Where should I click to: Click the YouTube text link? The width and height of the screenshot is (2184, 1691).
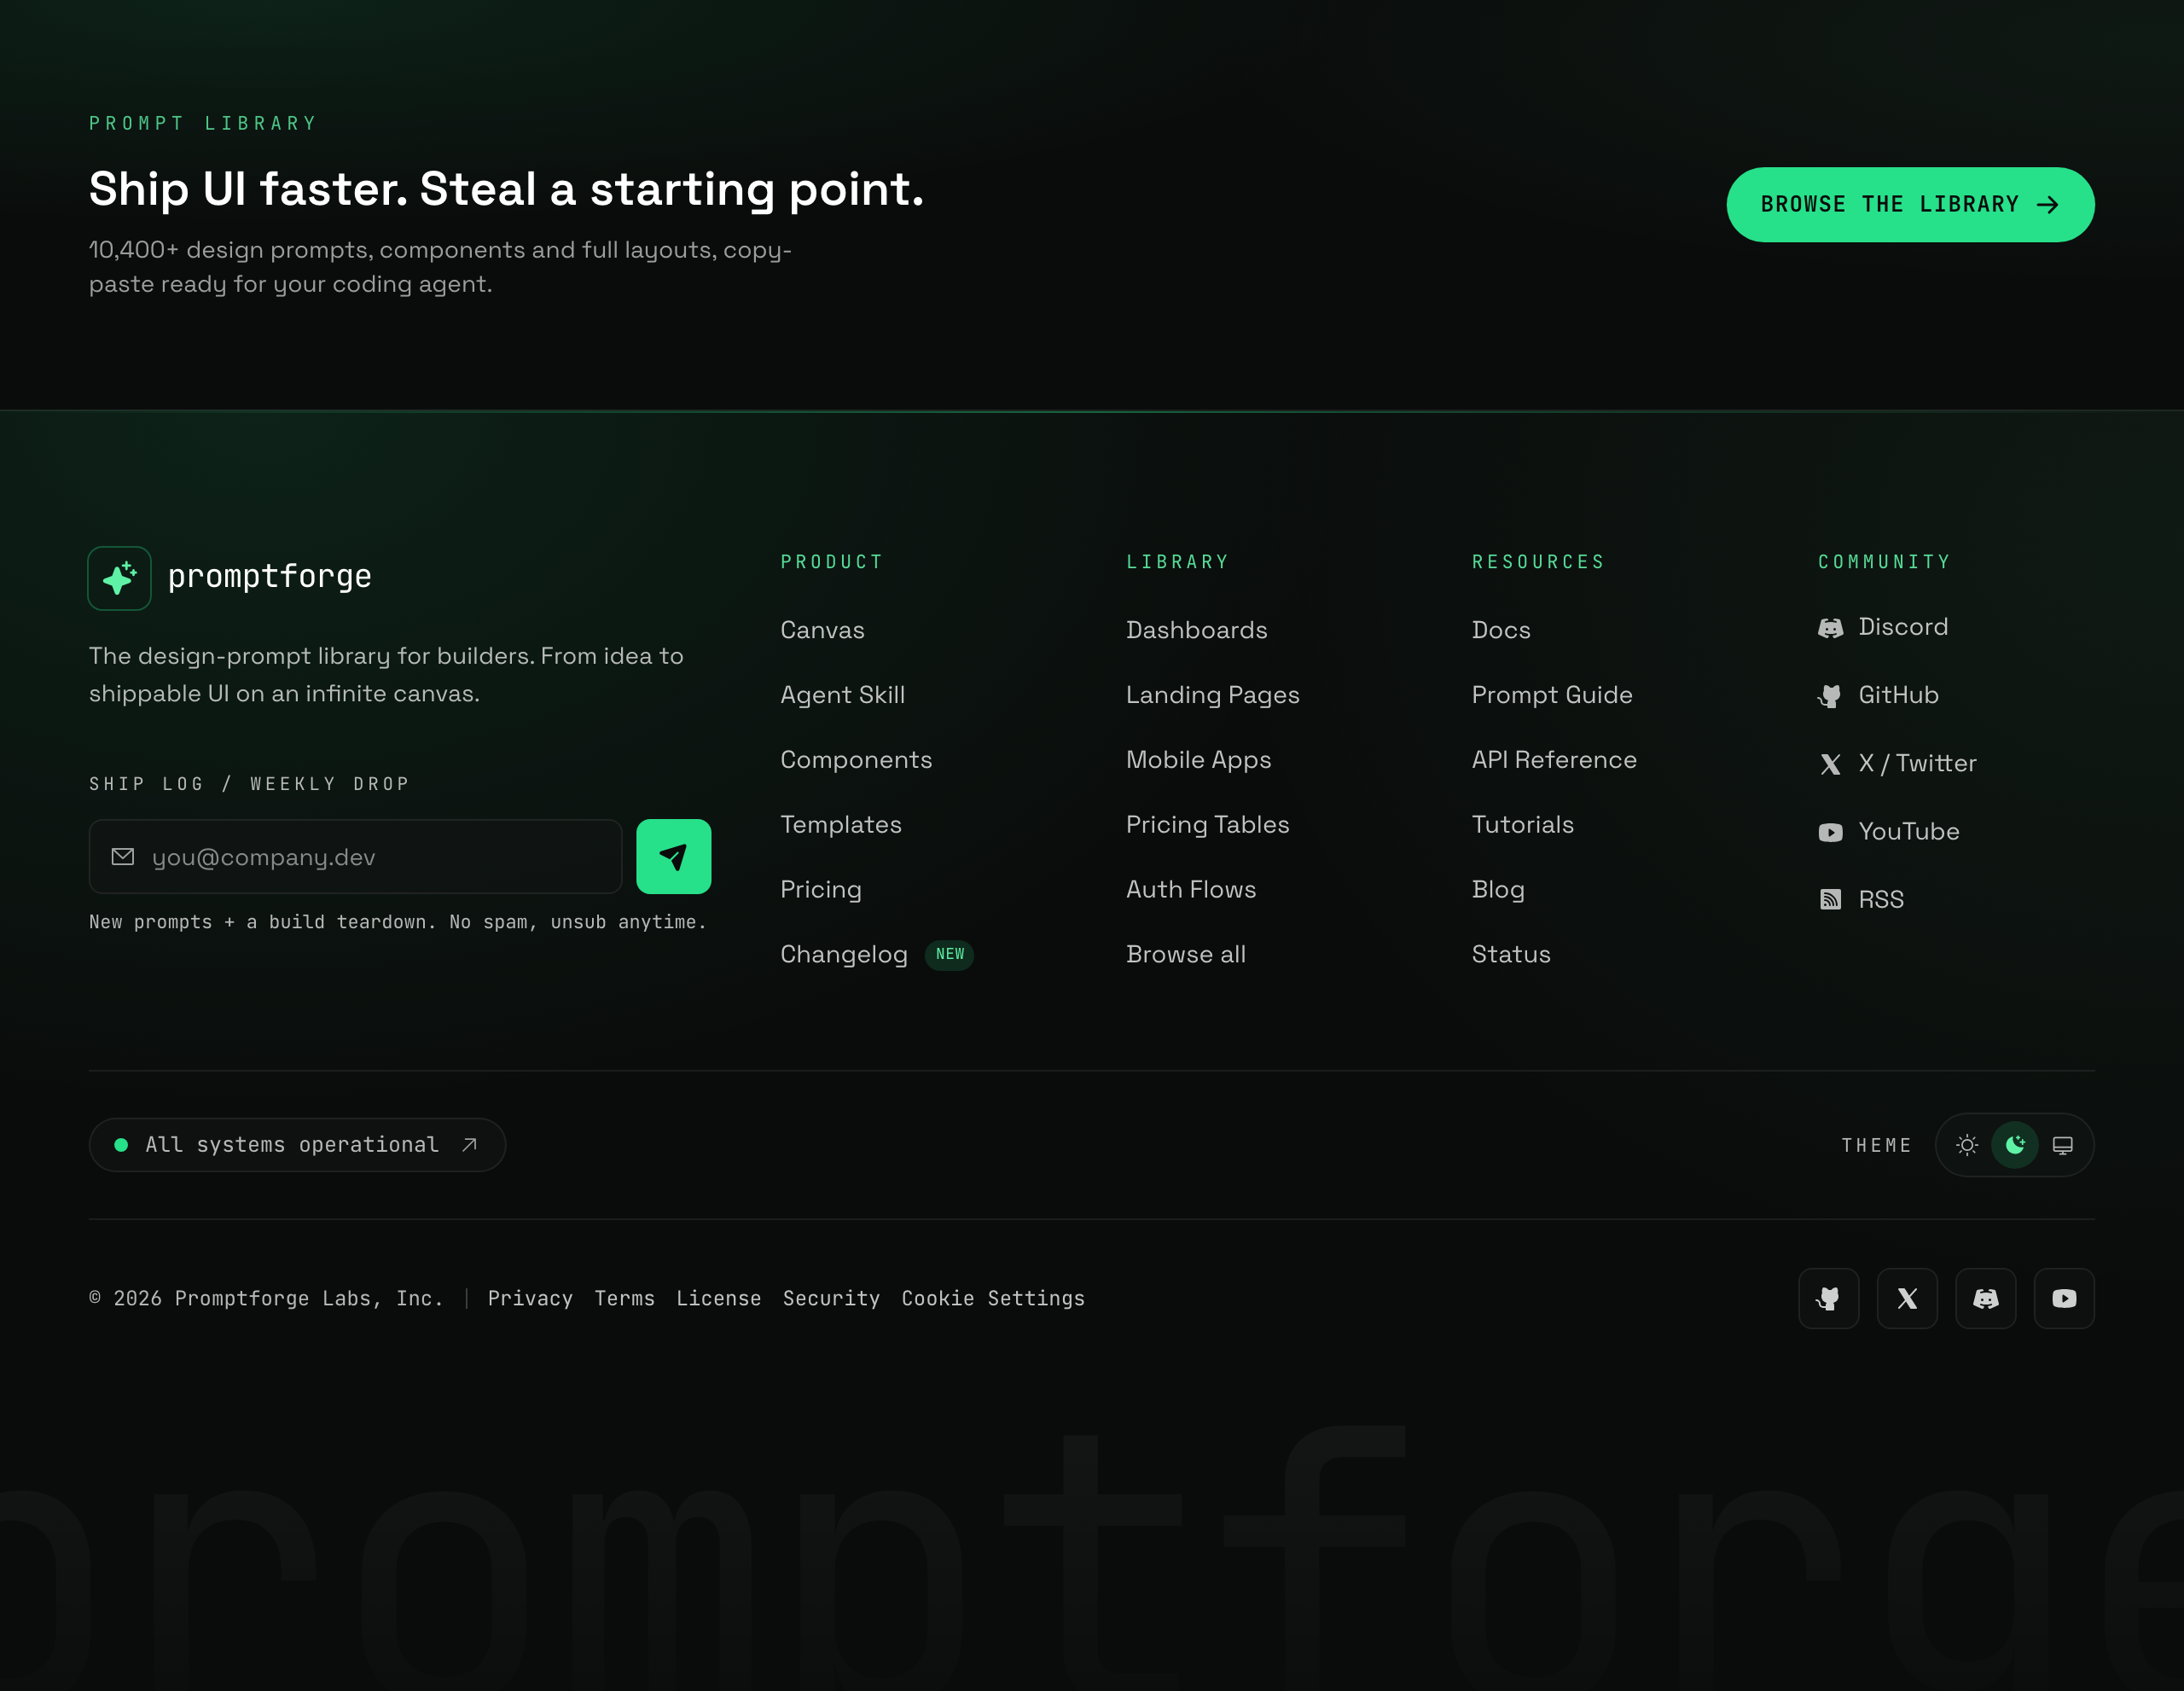(x=1909, y=832)
